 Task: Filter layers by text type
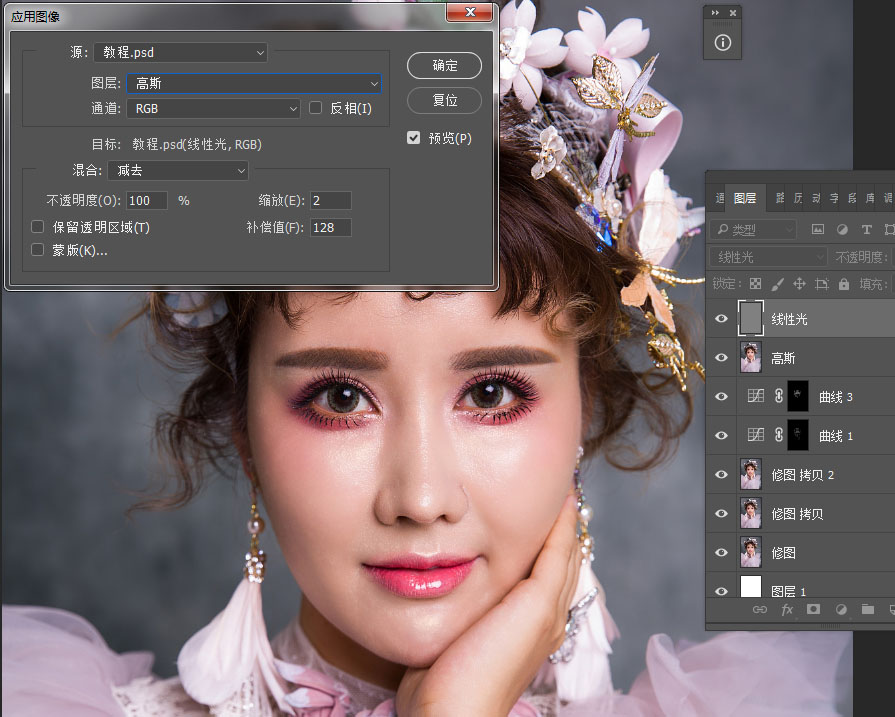866,229
